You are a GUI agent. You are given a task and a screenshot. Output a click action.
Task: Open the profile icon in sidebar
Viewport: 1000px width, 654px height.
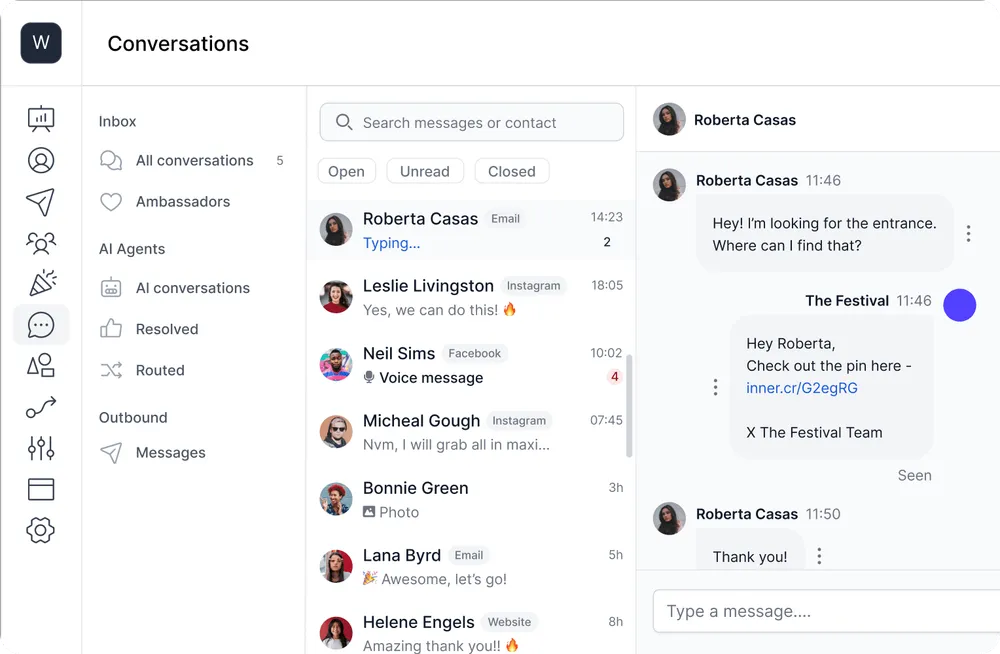pyautogui.click(x=41, y=160)
